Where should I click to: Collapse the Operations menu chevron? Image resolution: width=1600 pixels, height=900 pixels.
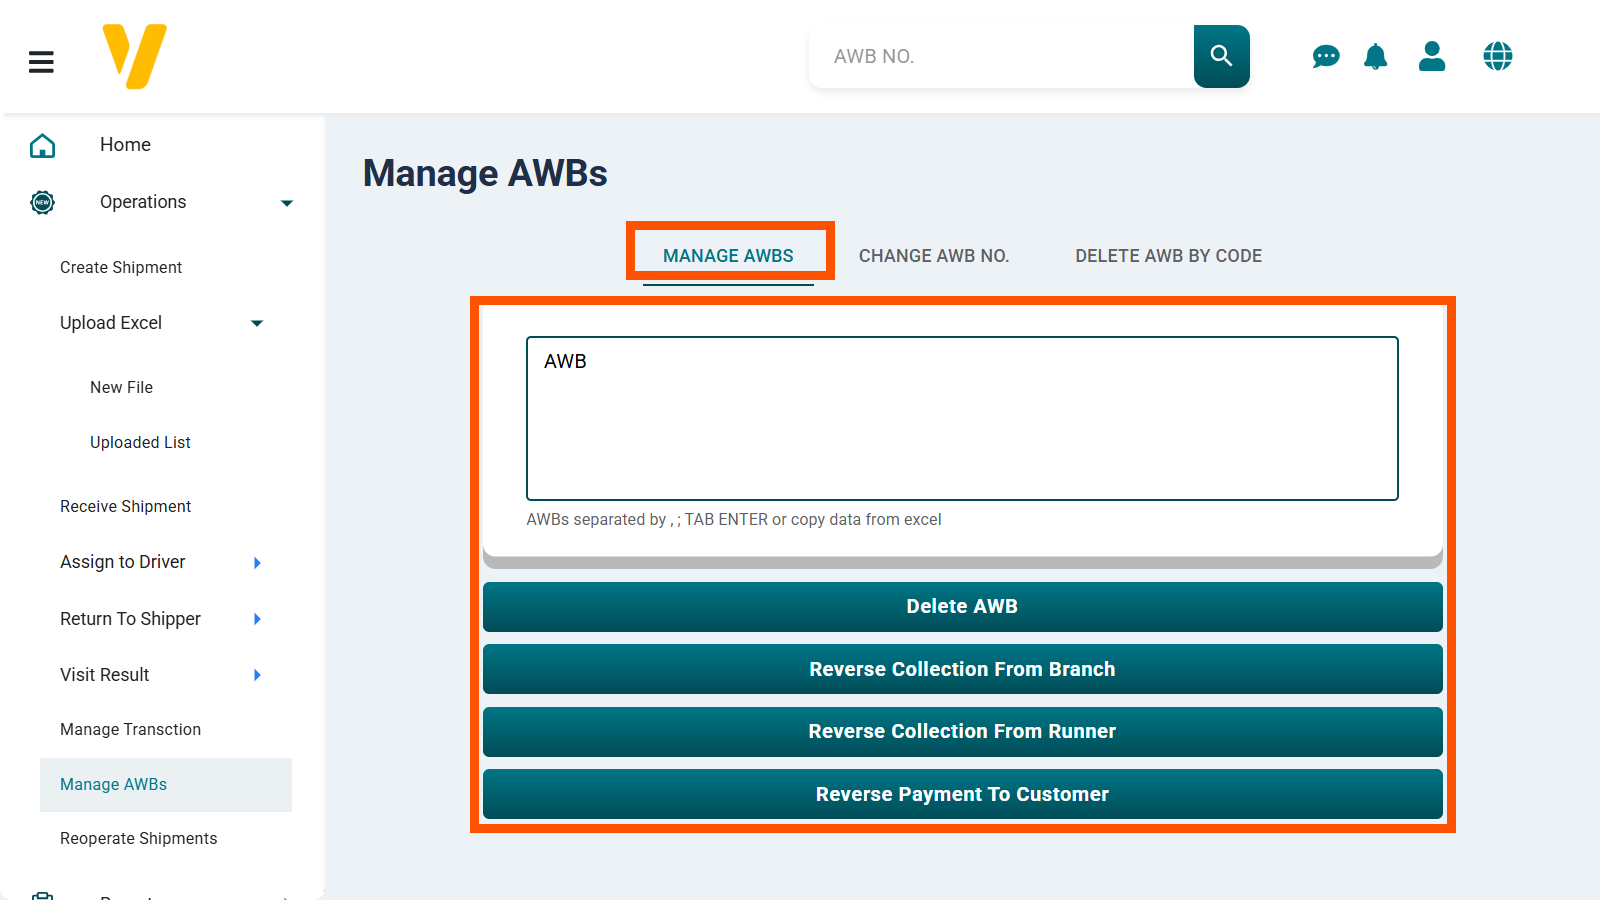pos(287,202)
